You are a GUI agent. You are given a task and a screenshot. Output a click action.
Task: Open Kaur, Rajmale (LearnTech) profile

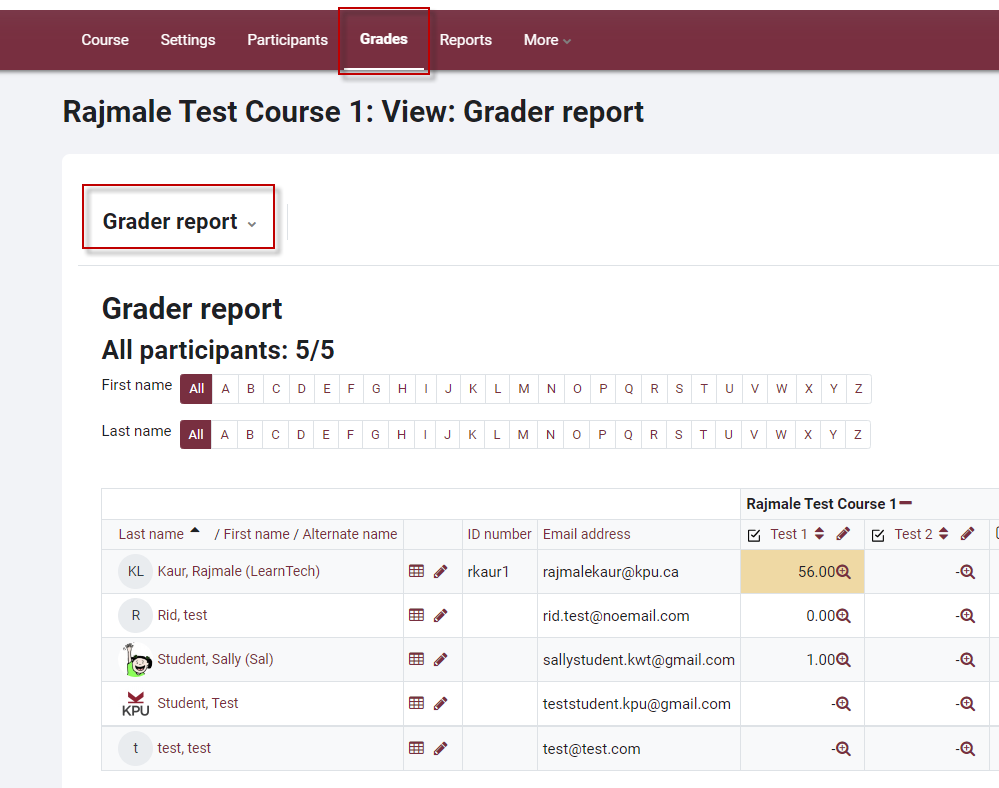click(238, 571)
